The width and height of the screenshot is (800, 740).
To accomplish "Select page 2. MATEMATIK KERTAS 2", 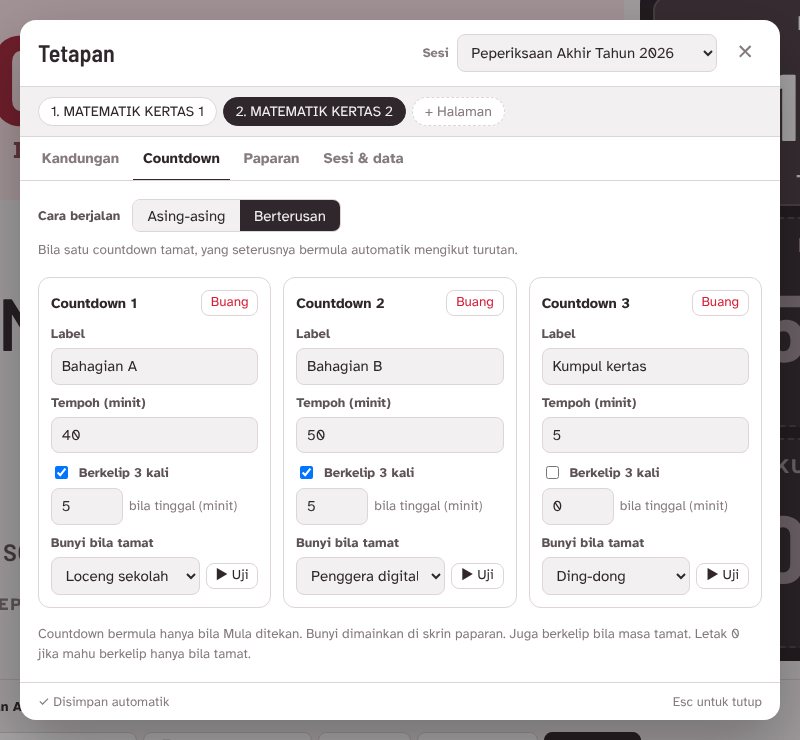I will point(314,111).
